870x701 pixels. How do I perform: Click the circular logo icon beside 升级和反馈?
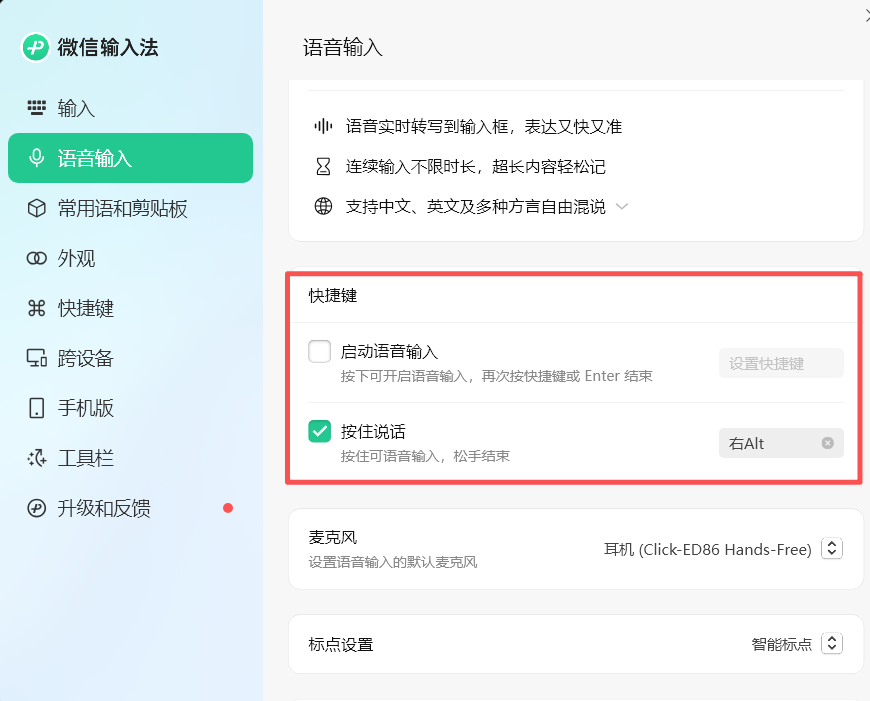click(37, 508)
